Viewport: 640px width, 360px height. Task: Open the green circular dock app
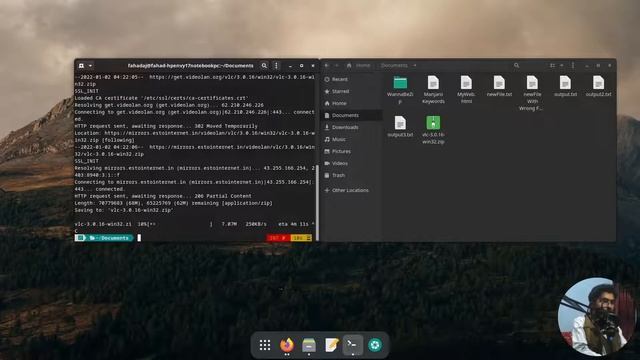(375, 345)
